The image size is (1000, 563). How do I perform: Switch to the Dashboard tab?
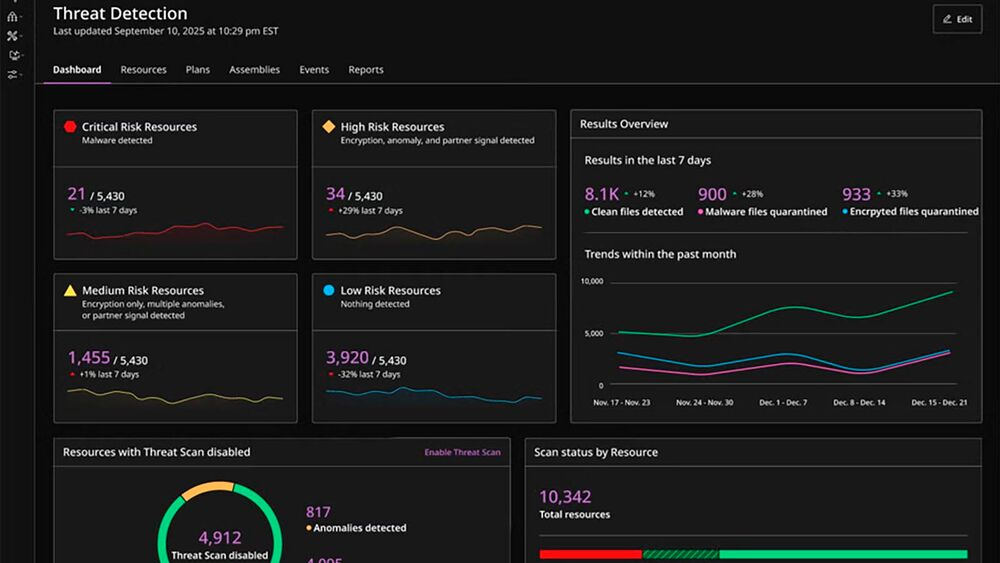point(77,69)
